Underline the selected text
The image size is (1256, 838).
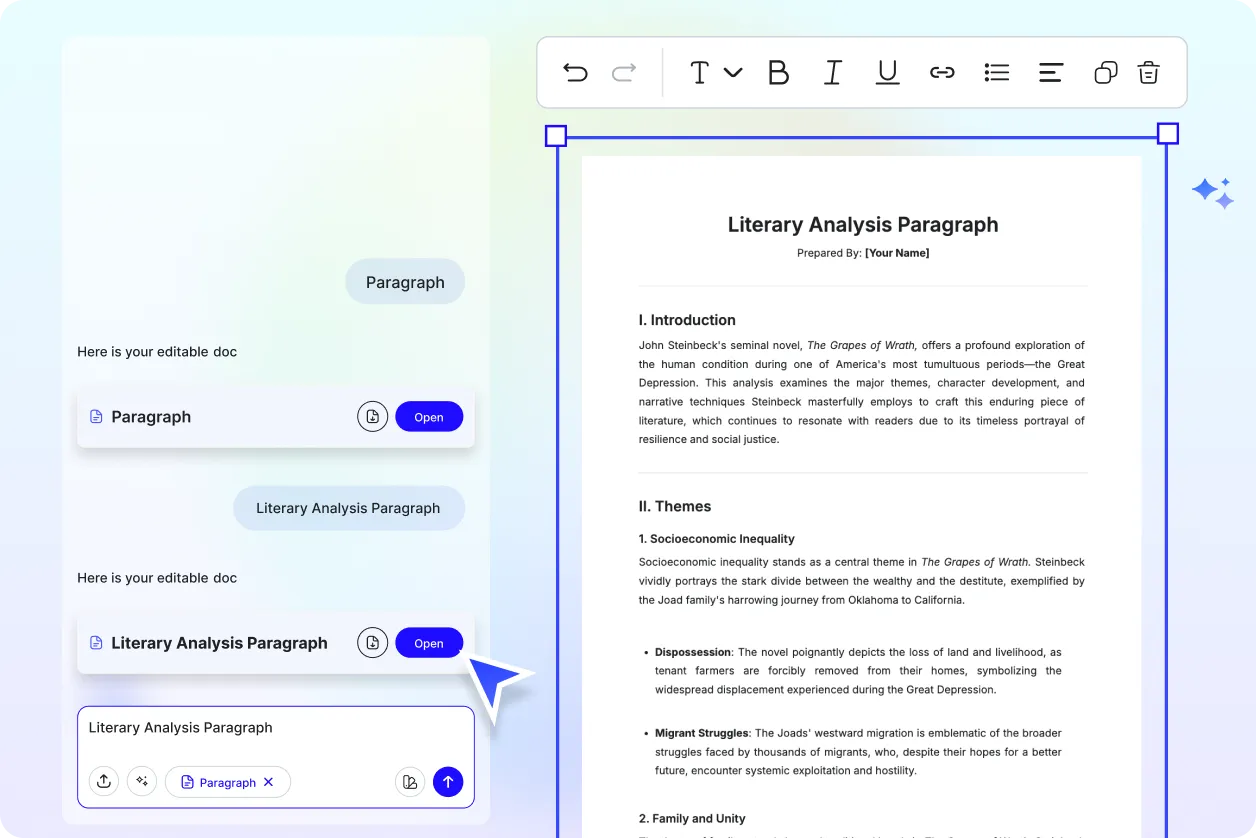(x=887, y=71)
